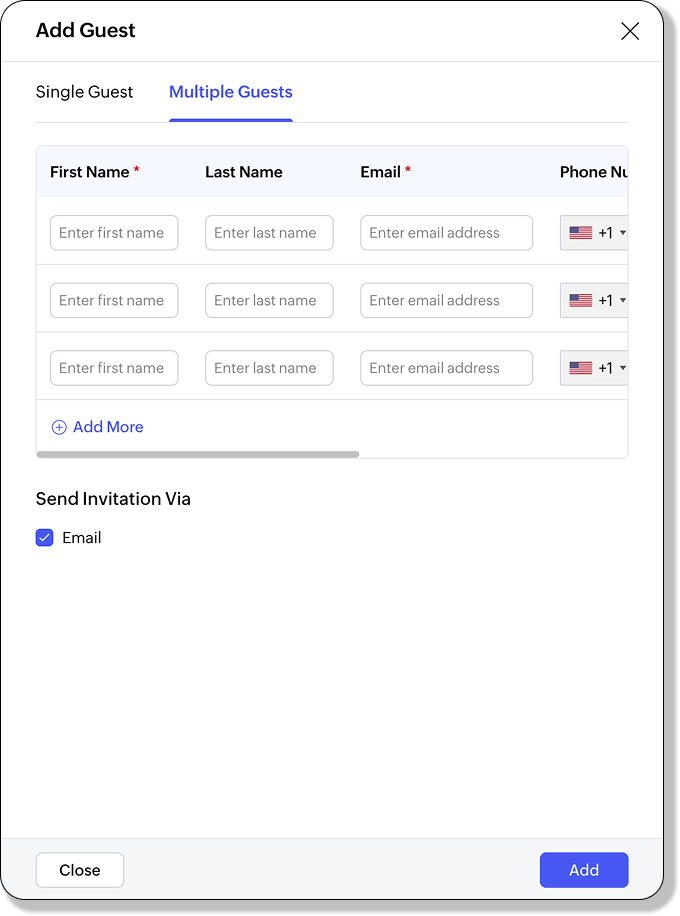
Task: Close the Add Guest dialog with X icon
Action: coord(630,31)
